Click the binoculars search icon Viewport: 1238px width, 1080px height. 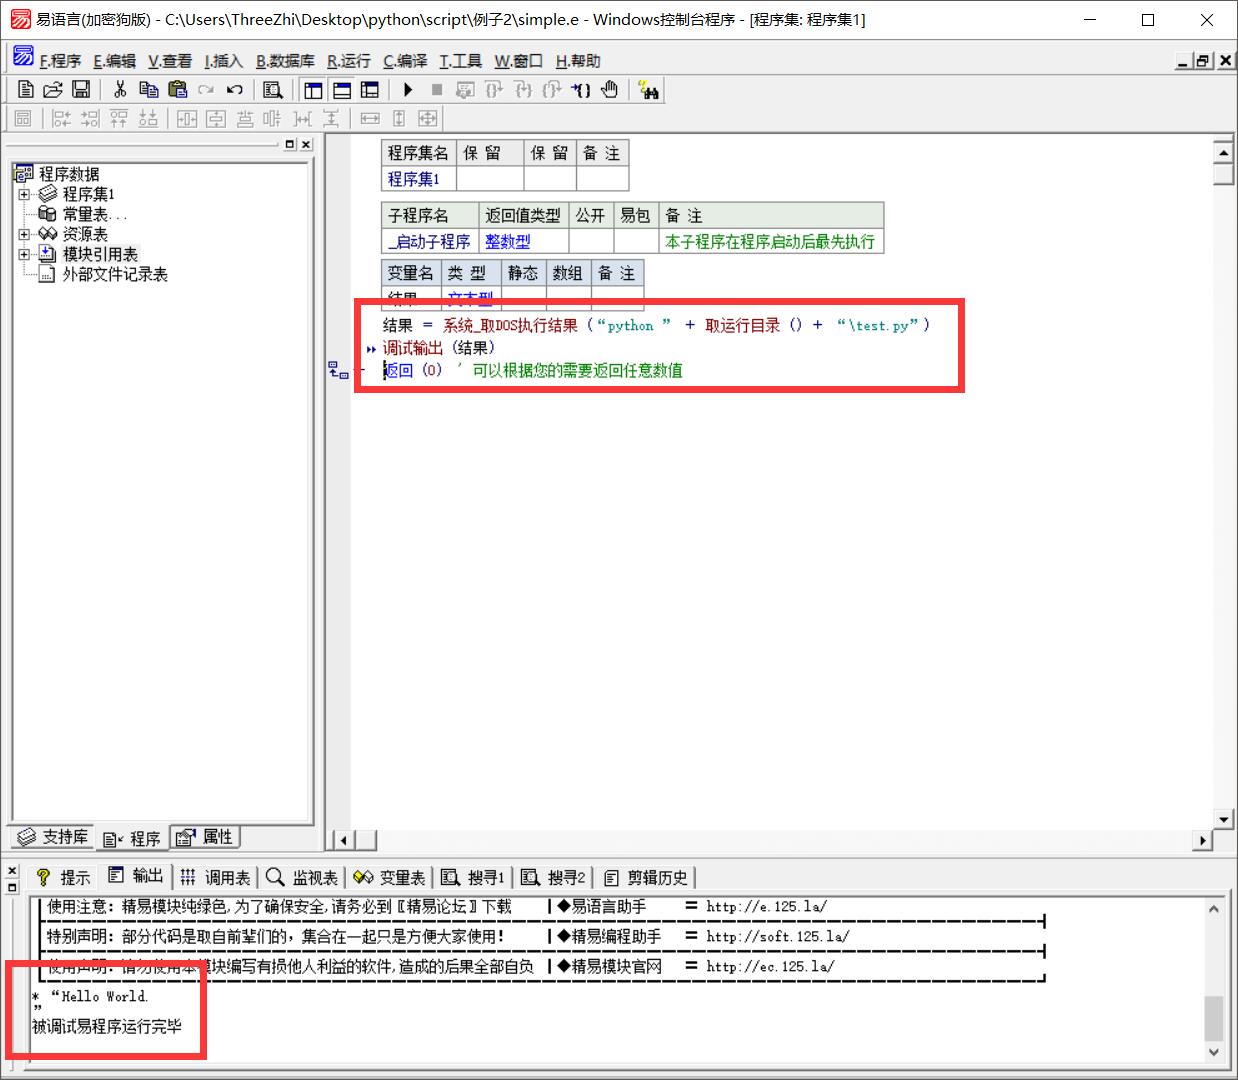[x=648, y=91]
